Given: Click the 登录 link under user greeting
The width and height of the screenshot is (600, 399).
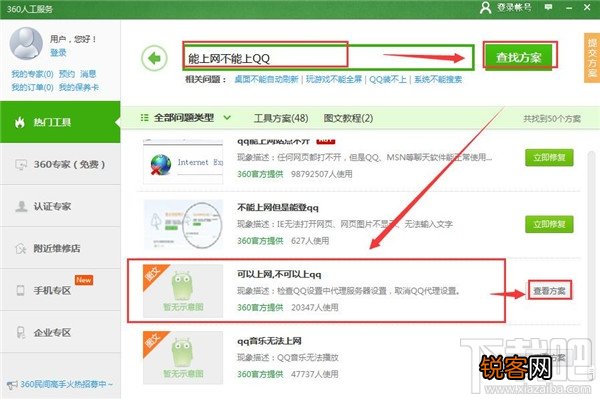Looking at the screenshot, I should tap(58, 53).
